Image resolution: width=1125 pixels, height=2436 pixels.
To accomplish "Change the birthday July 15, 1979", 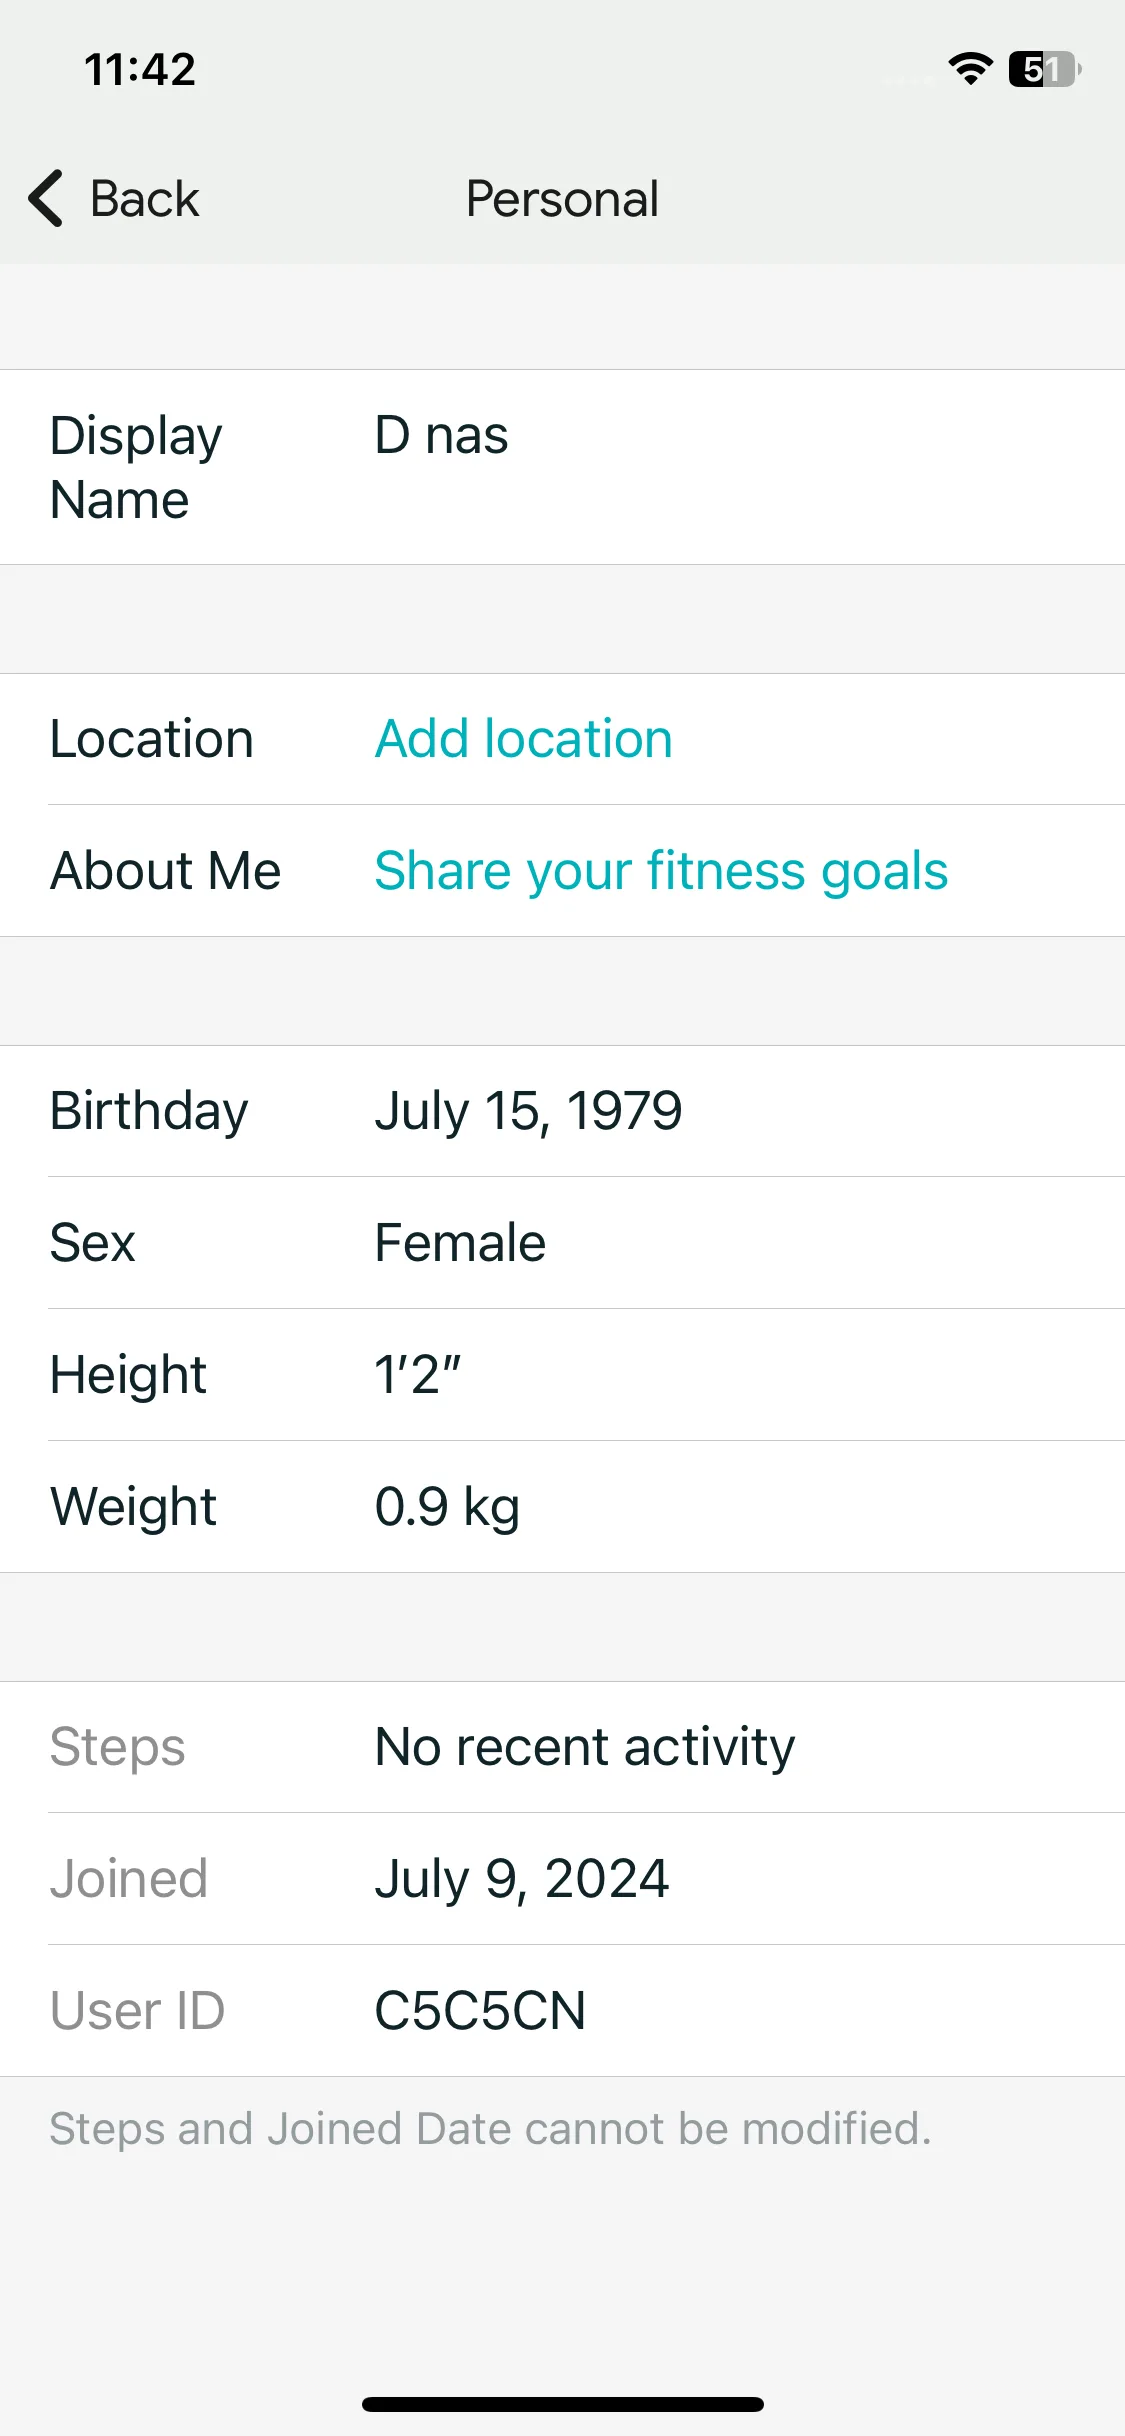I will coord(528,1111).
